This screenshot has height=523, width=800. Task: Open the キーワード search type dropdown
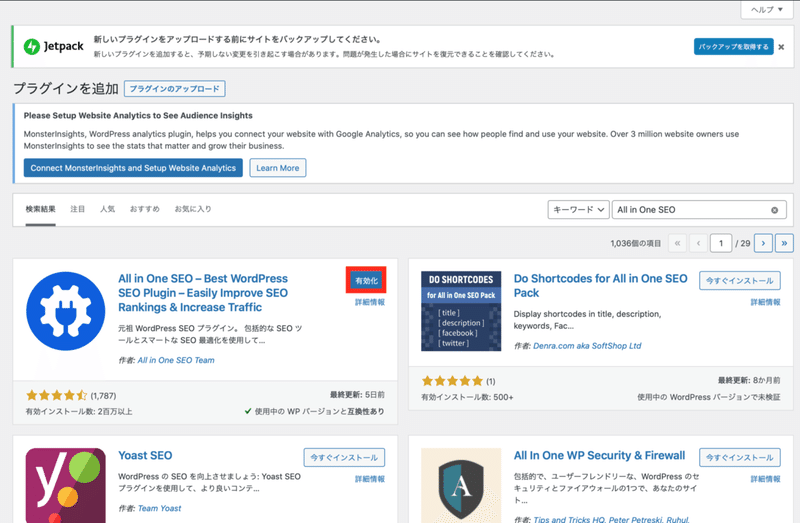point(579,210)
